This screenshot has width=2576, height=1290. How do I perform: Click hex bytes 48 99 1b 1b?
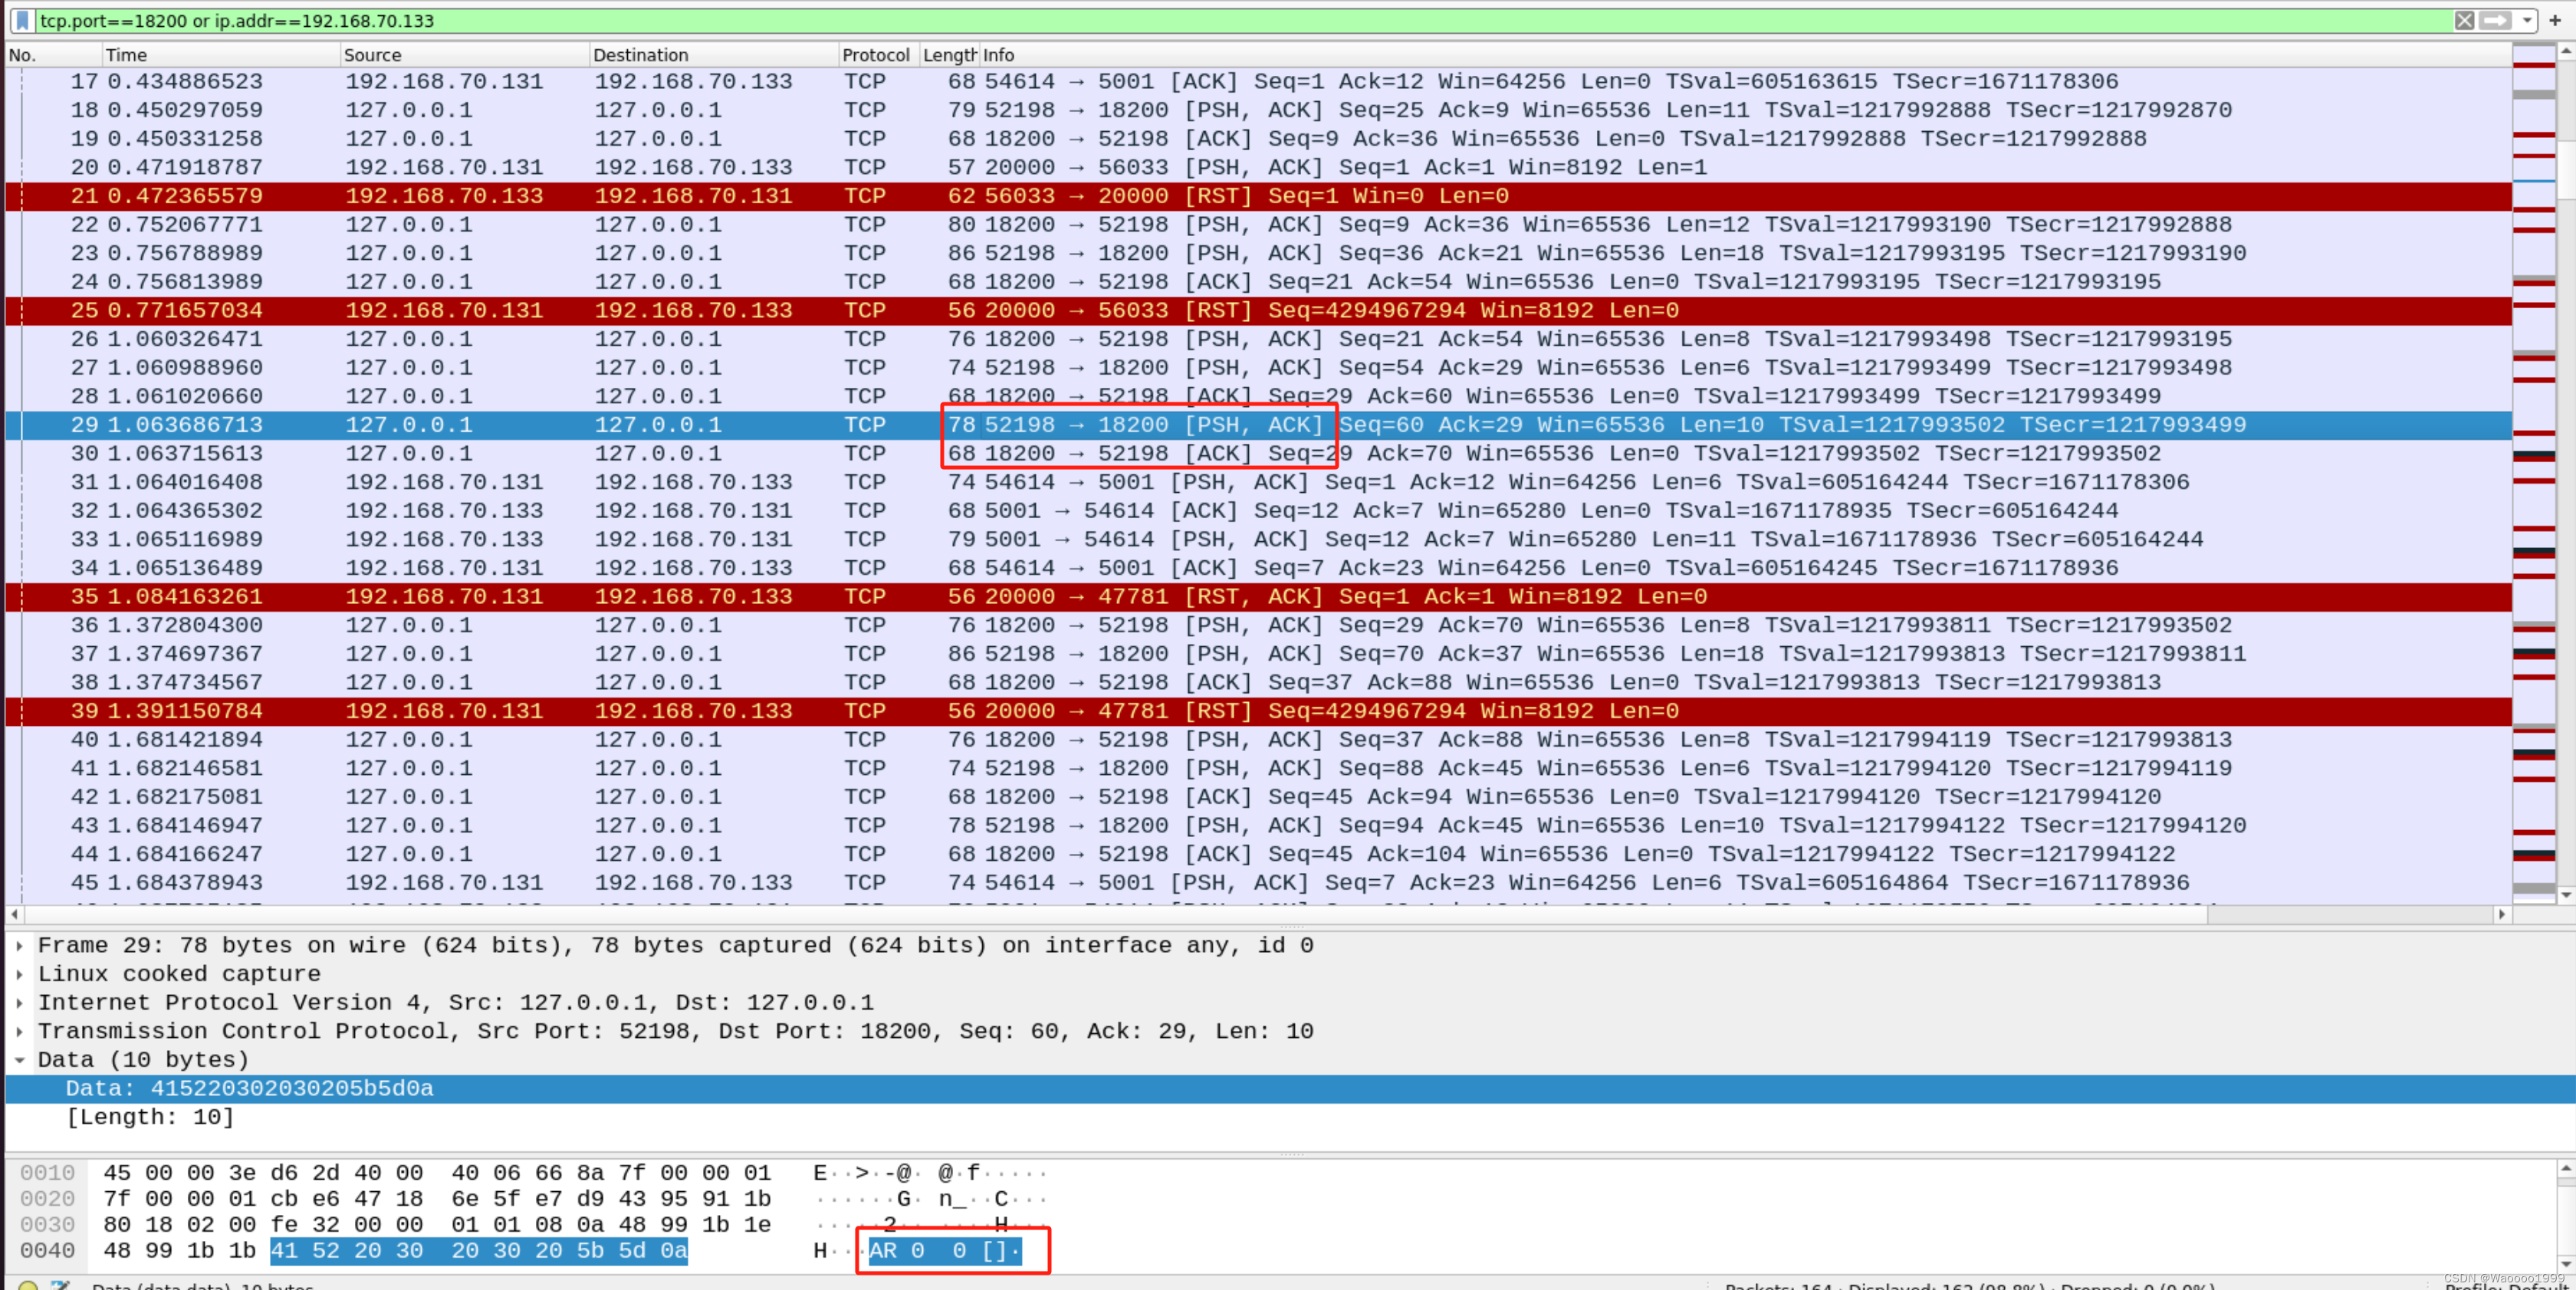[x=179, y=1251]
